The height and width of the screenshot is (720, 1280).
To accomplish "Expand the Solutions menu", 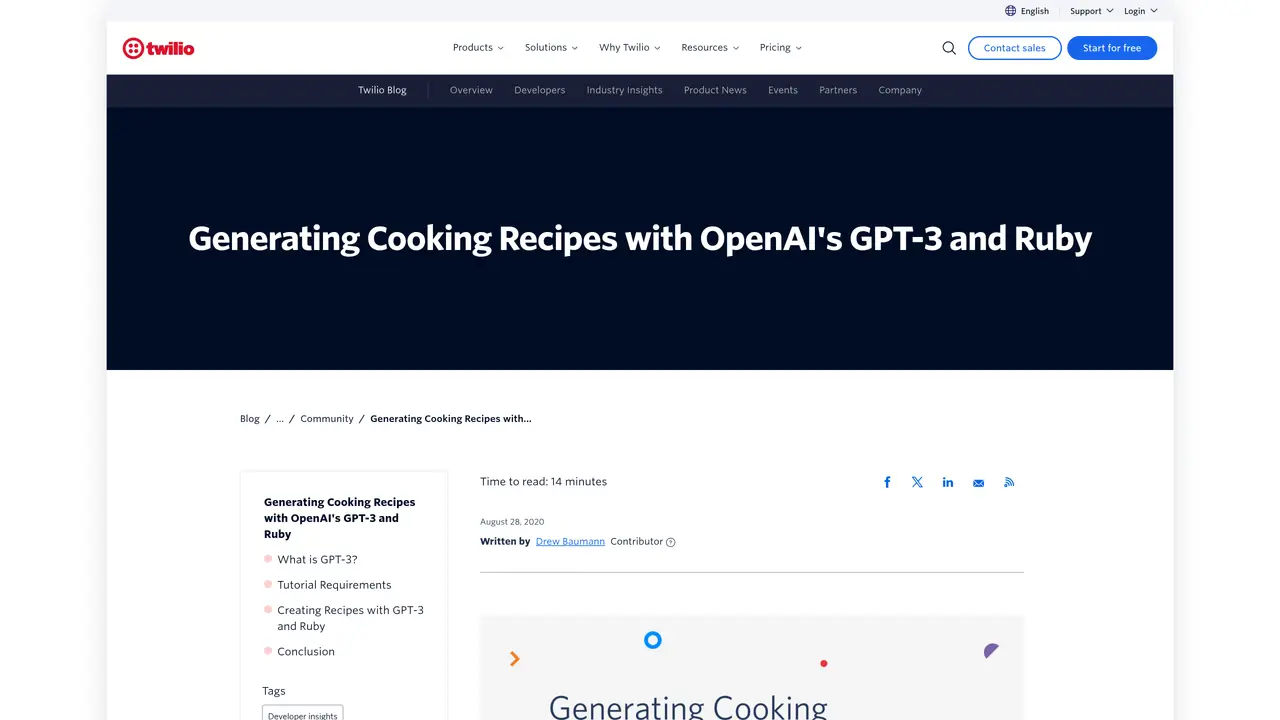I will point(551,48).
